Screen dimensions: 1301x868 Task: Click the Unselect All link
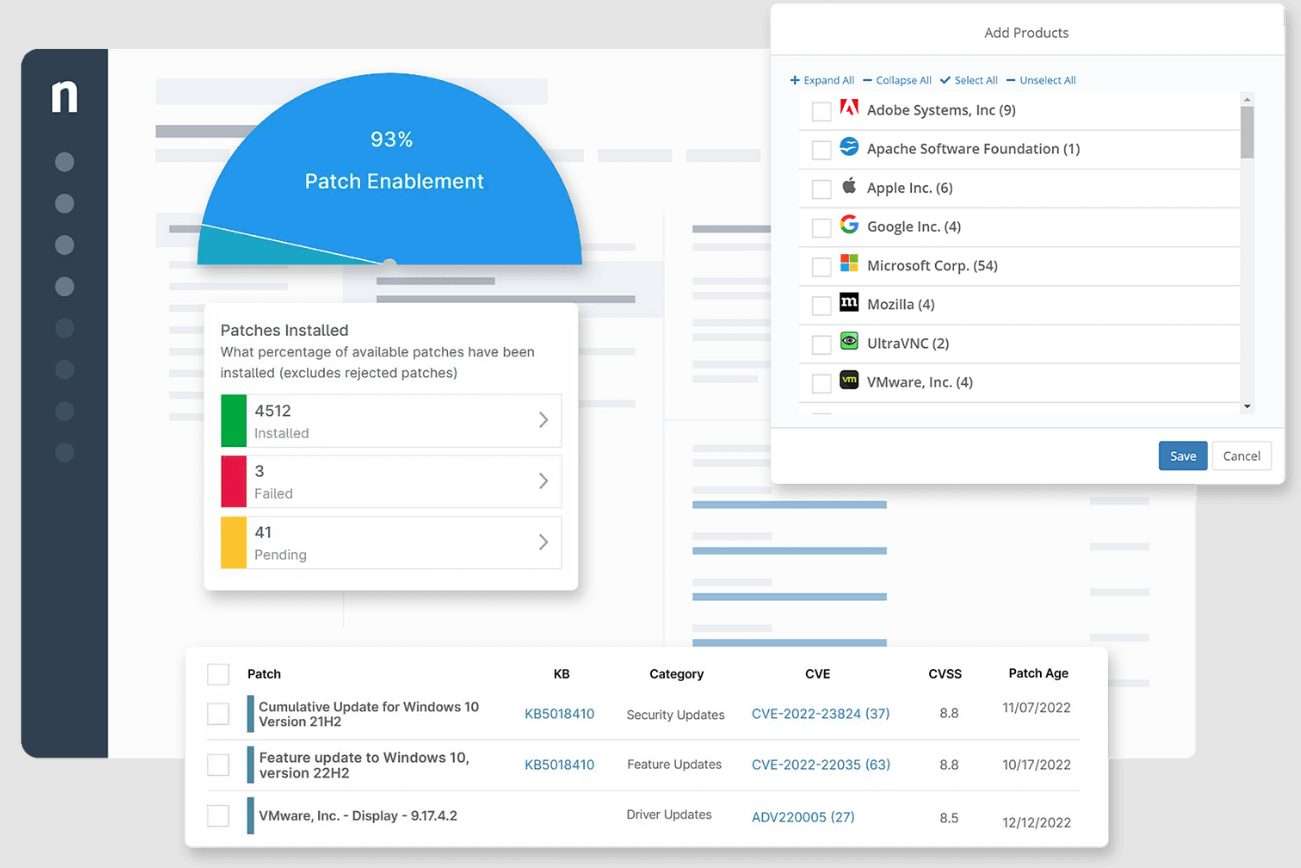[1041, 80]
